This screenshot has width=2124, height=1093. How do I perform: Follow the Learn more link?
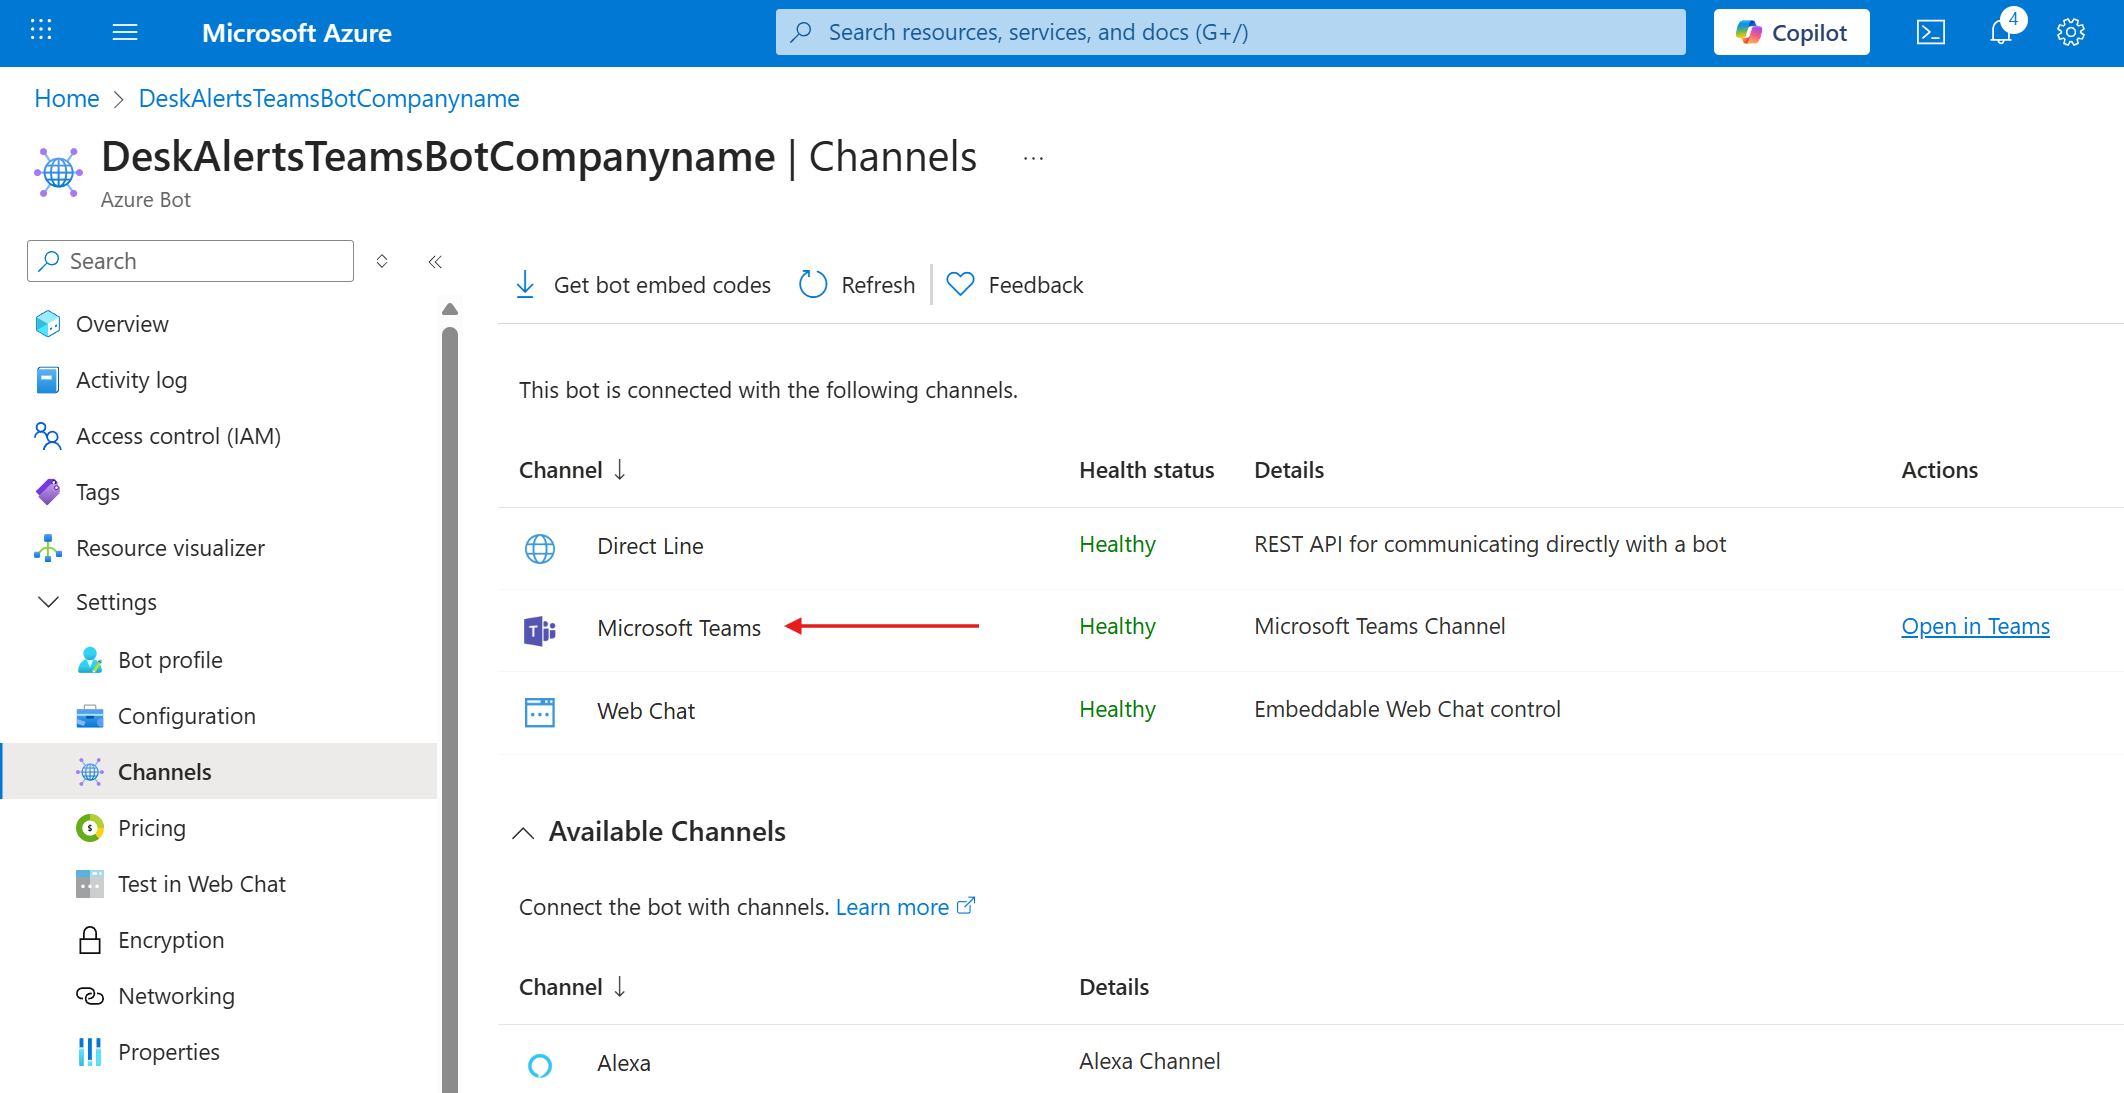pos(893,906)
